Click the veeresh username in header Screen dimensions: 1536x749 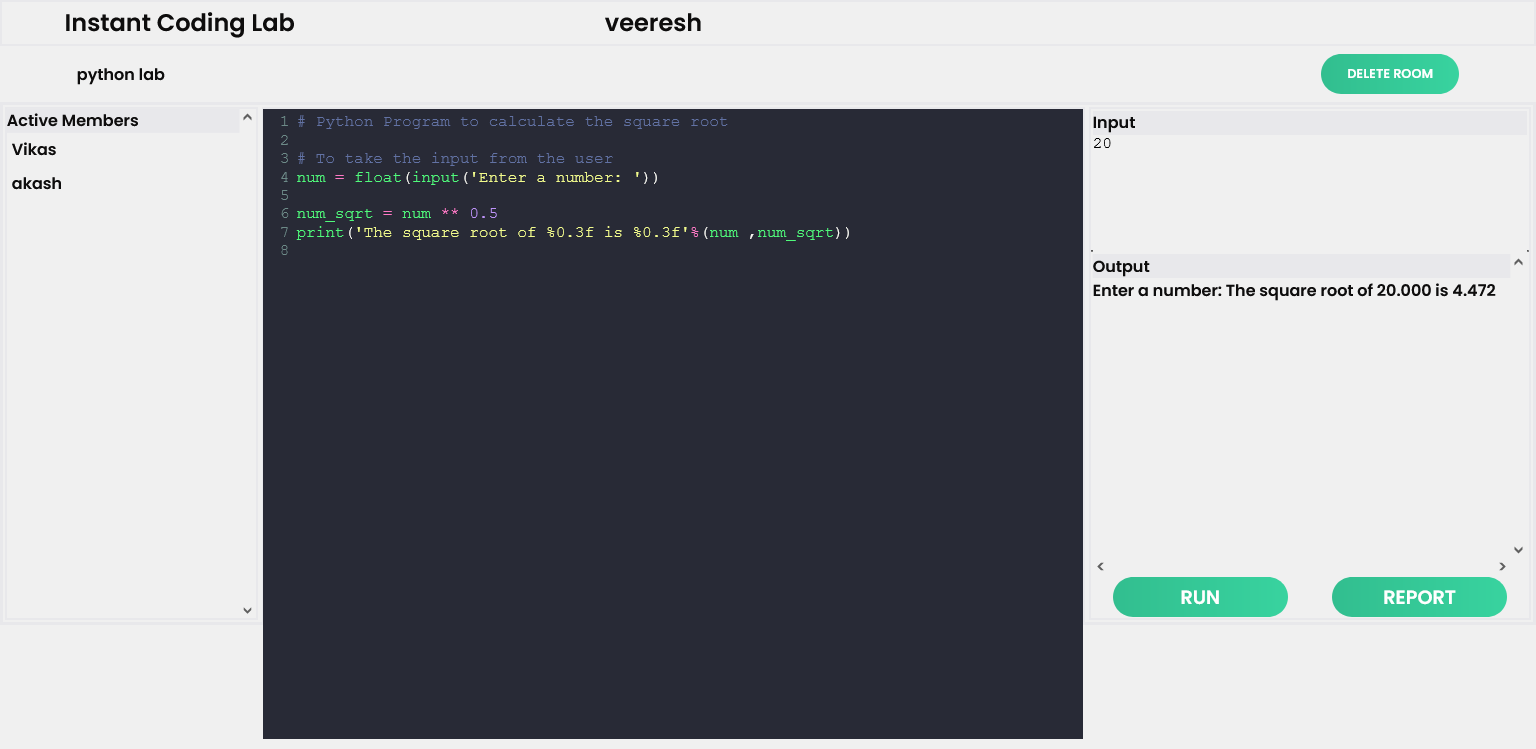coord(653,23)
